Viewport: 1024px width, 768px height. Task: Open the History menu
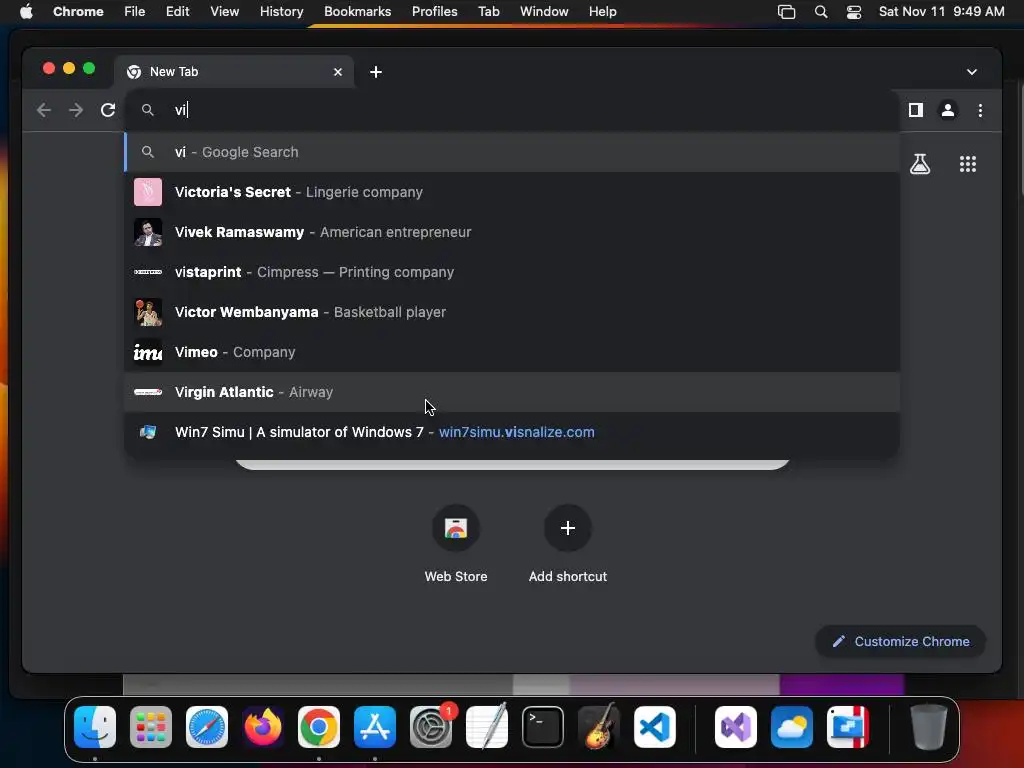pos(281,12)
